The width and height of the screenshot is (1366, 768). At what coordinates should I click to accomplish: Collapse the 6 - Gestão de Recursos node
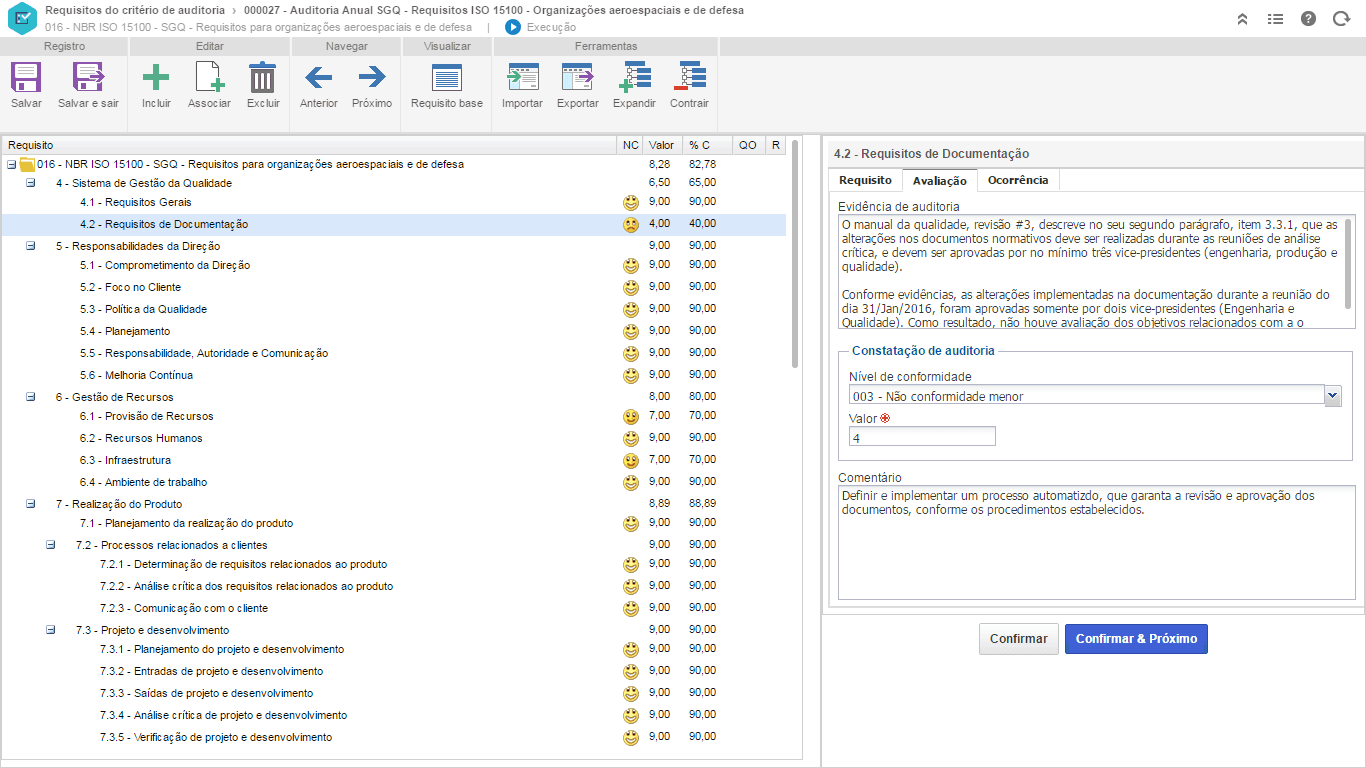pos(30,397)
